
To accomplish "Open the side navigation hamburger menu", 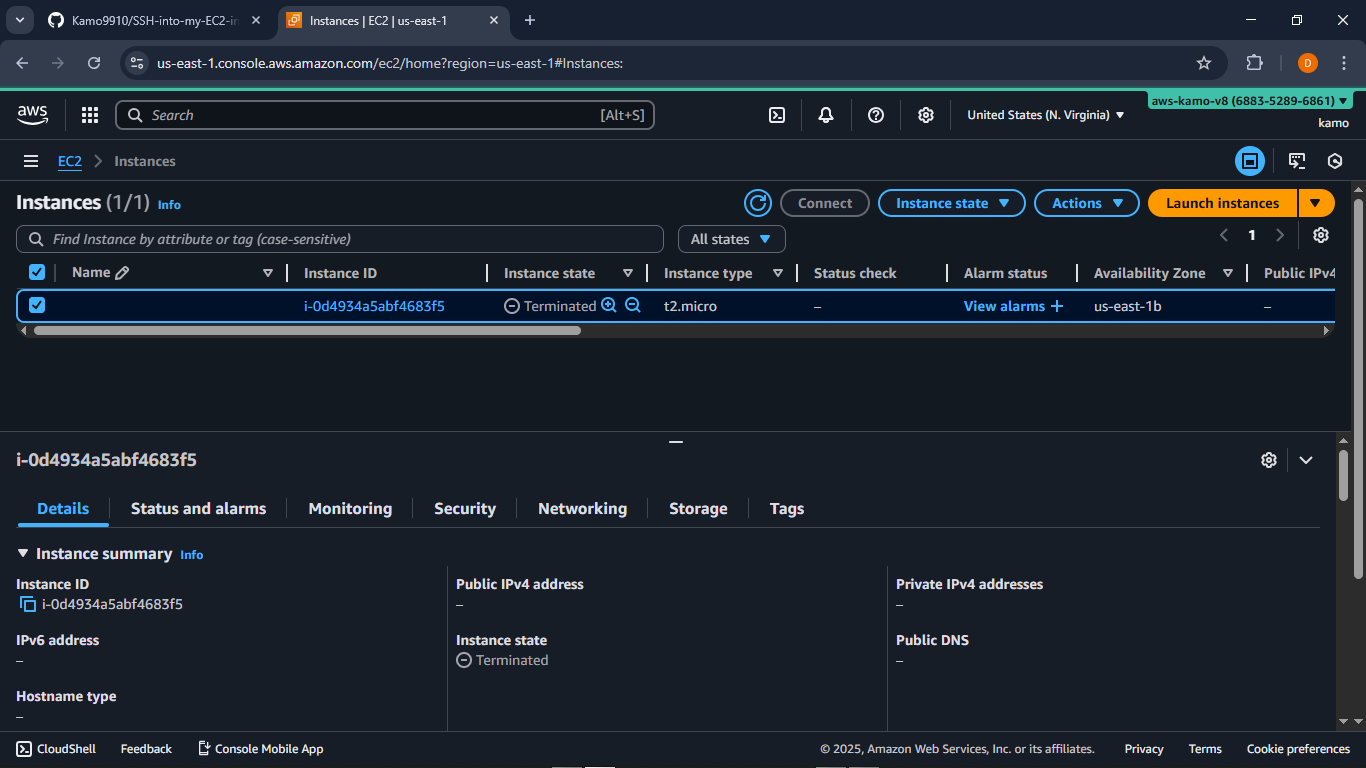I will 31,161.
